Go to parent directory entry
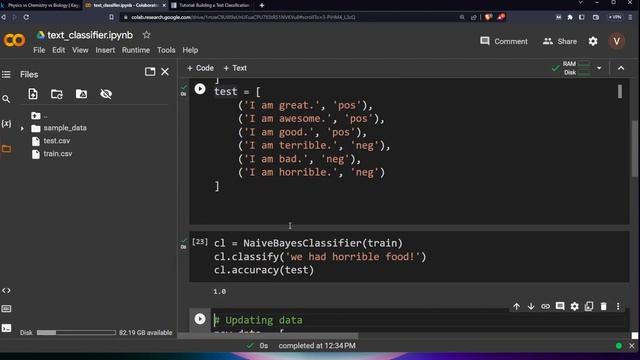The height and width of the screenshot is (360, 640). tap(39, 116)
